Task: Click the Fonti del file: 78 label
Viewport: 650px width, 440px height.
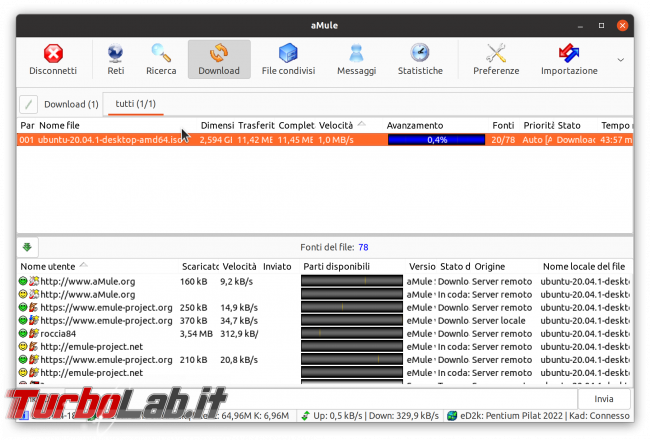Action: click(x=334, y=247)
